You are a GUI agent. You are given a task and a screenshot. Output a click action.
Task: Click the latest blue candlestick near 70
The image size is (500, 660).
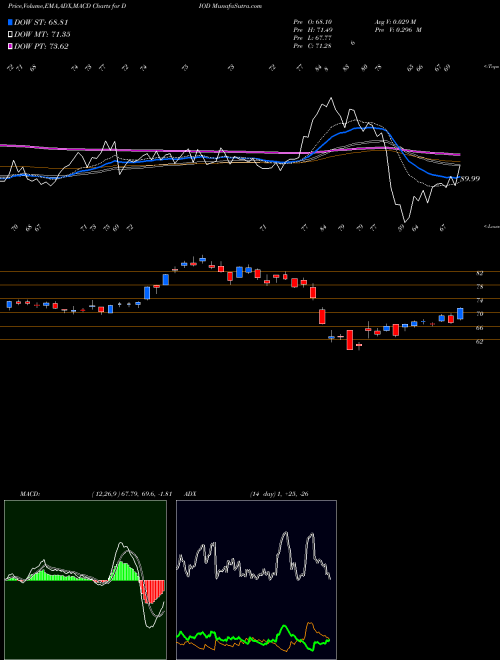coord(460,314)
